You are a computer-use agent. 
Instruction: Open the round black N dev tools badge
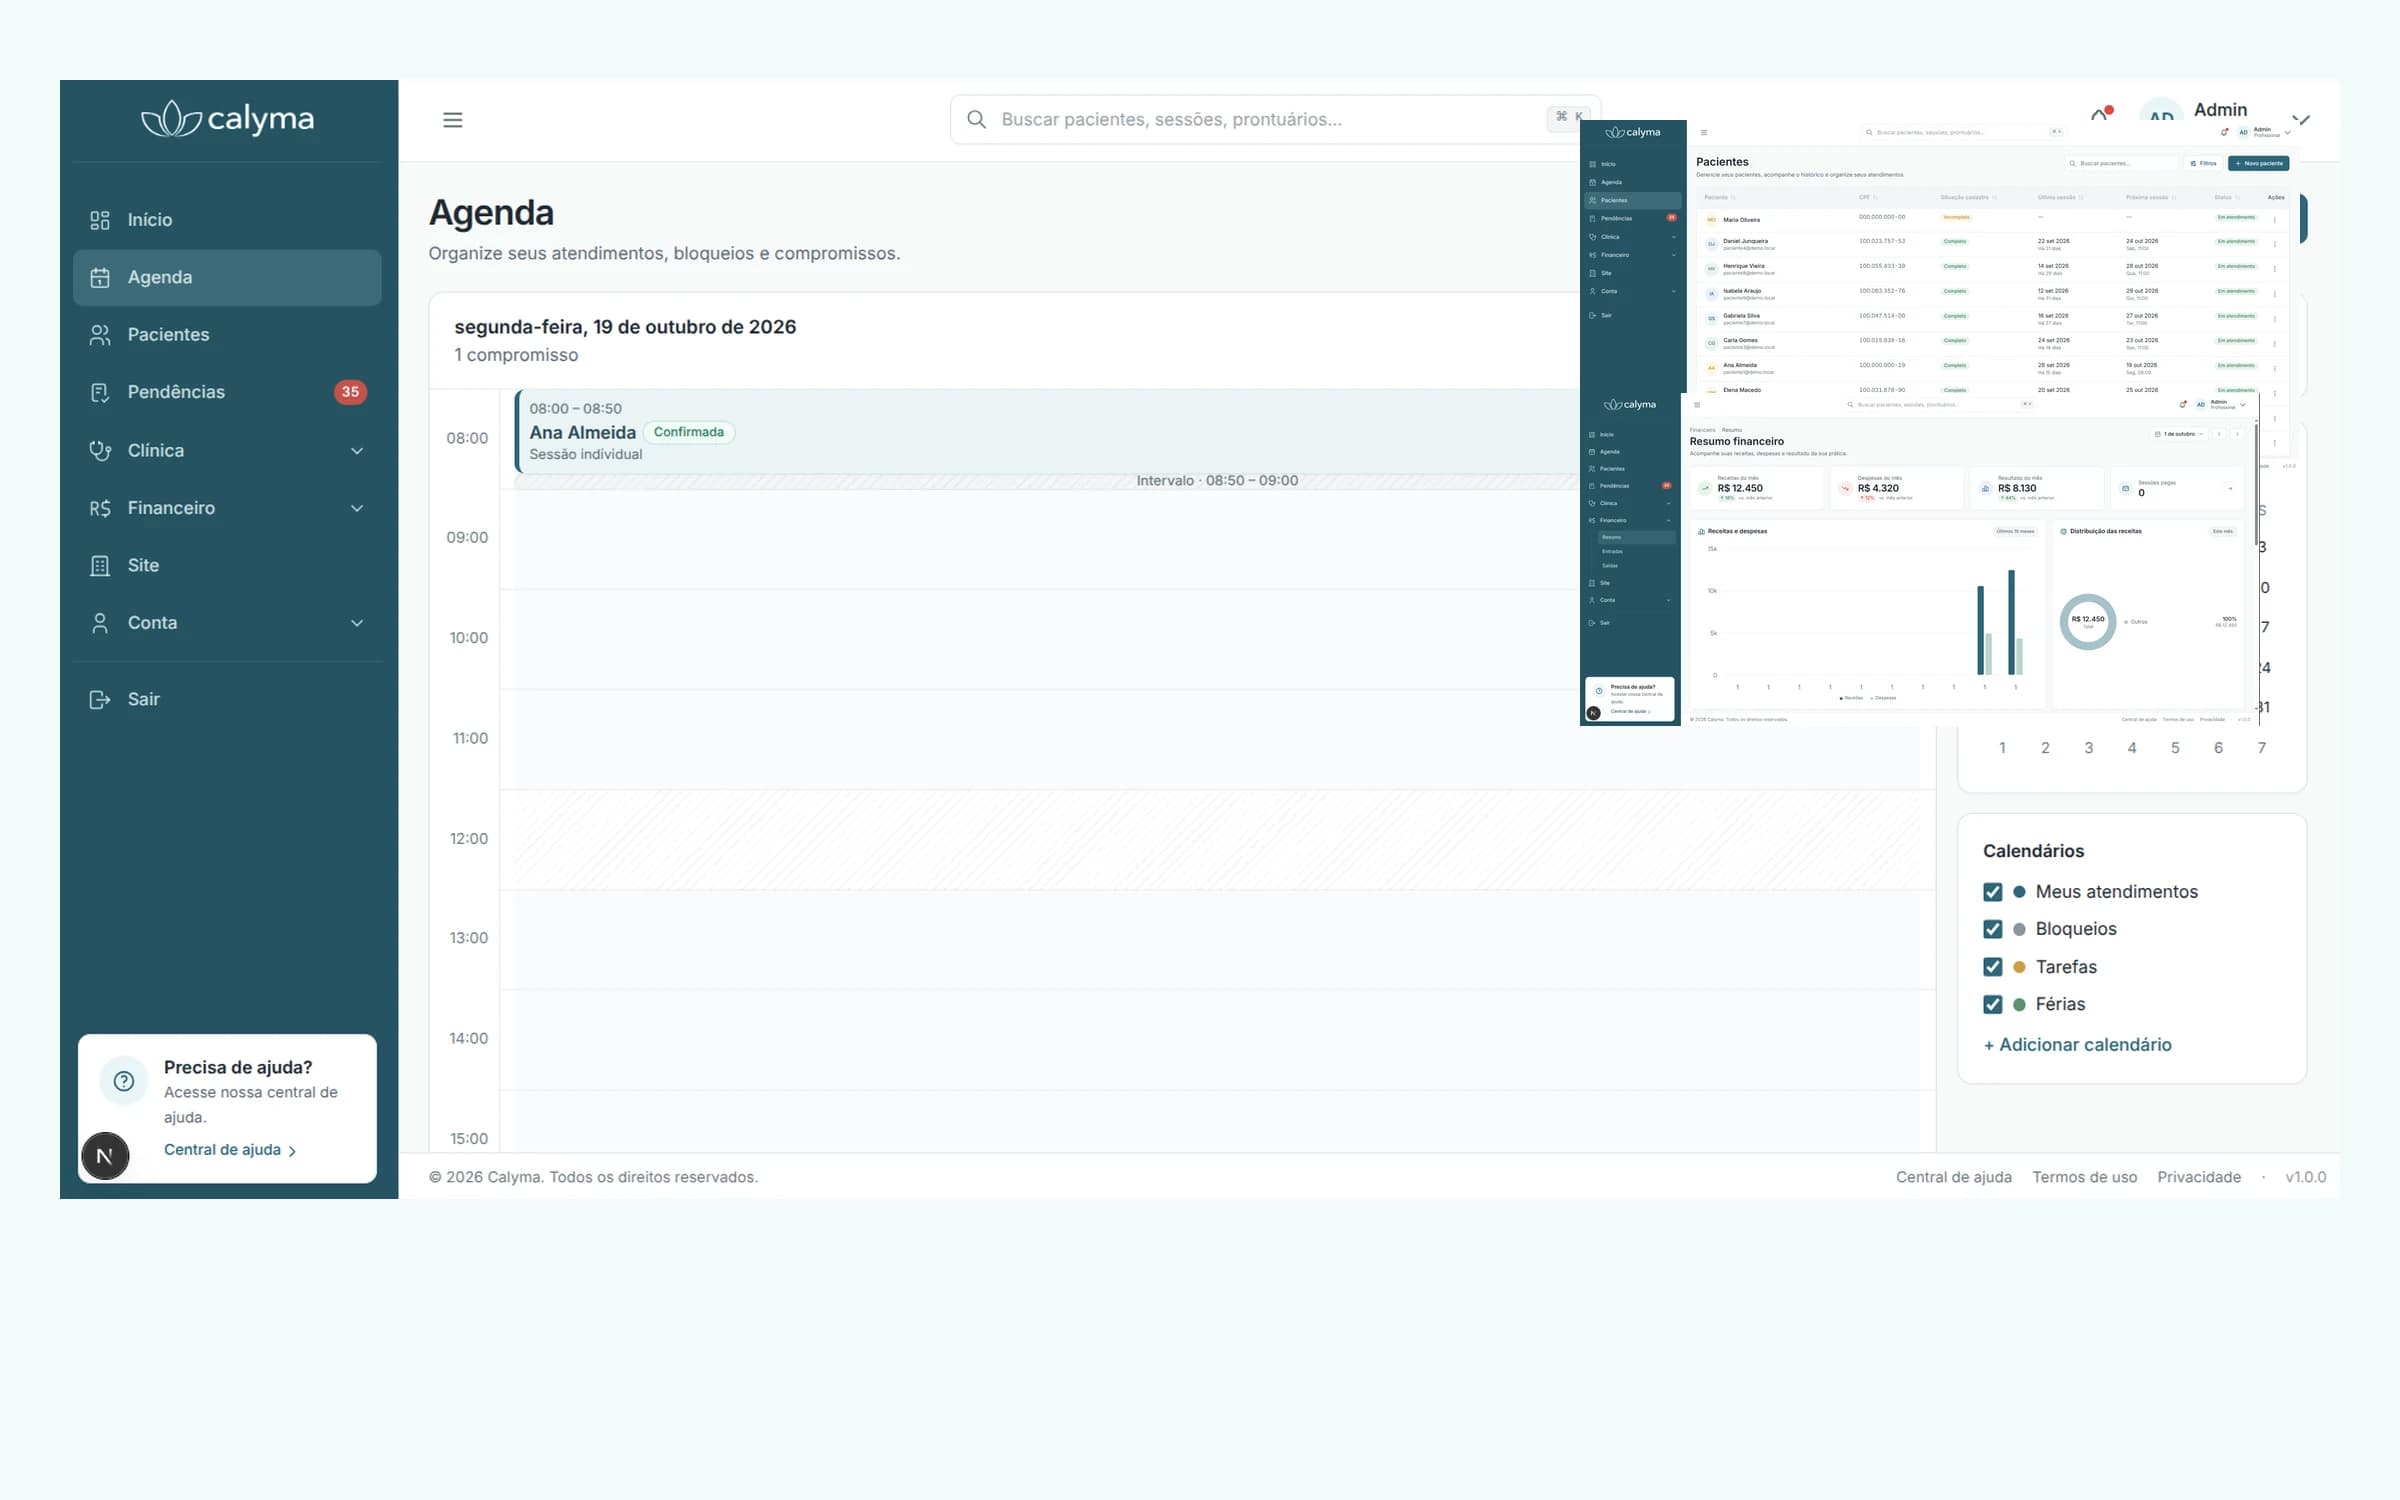pyautogui.click(x=105, y=1156)
